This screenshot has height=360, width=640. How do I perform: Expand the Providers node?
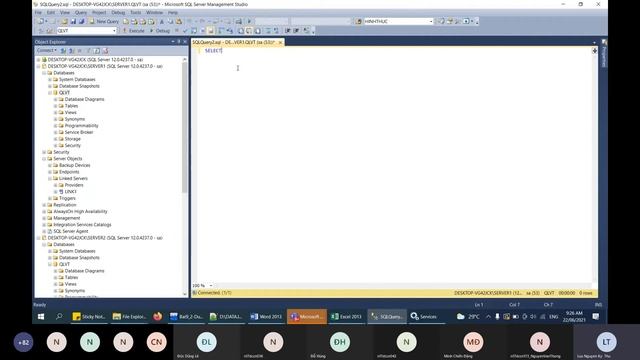56,185
